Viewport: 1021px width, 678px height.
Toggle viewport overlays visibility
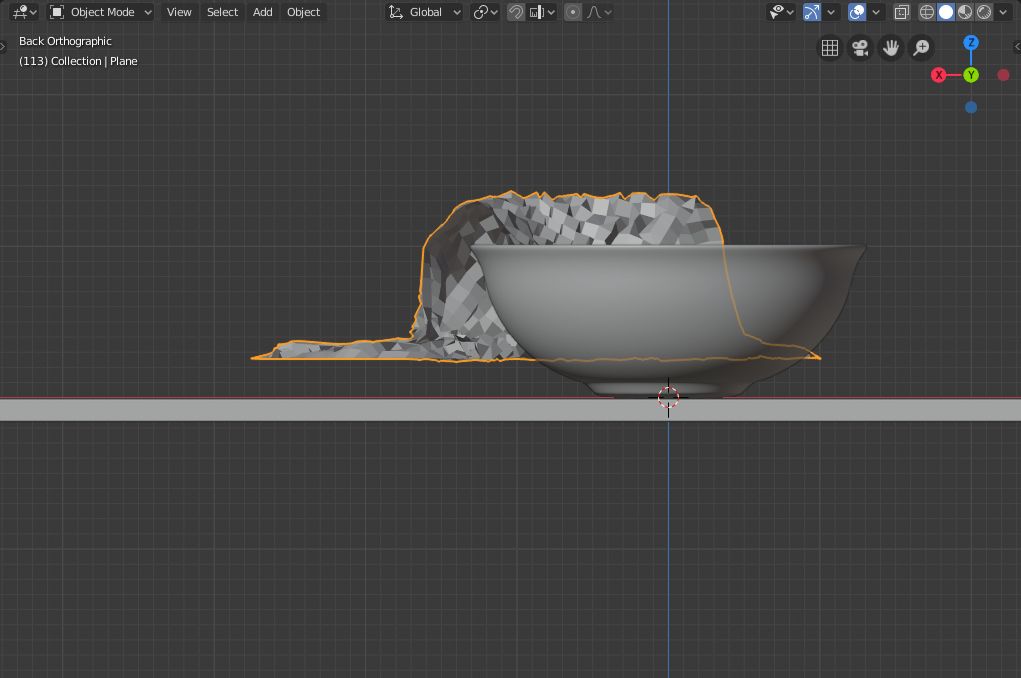click(x=857, y=12)
